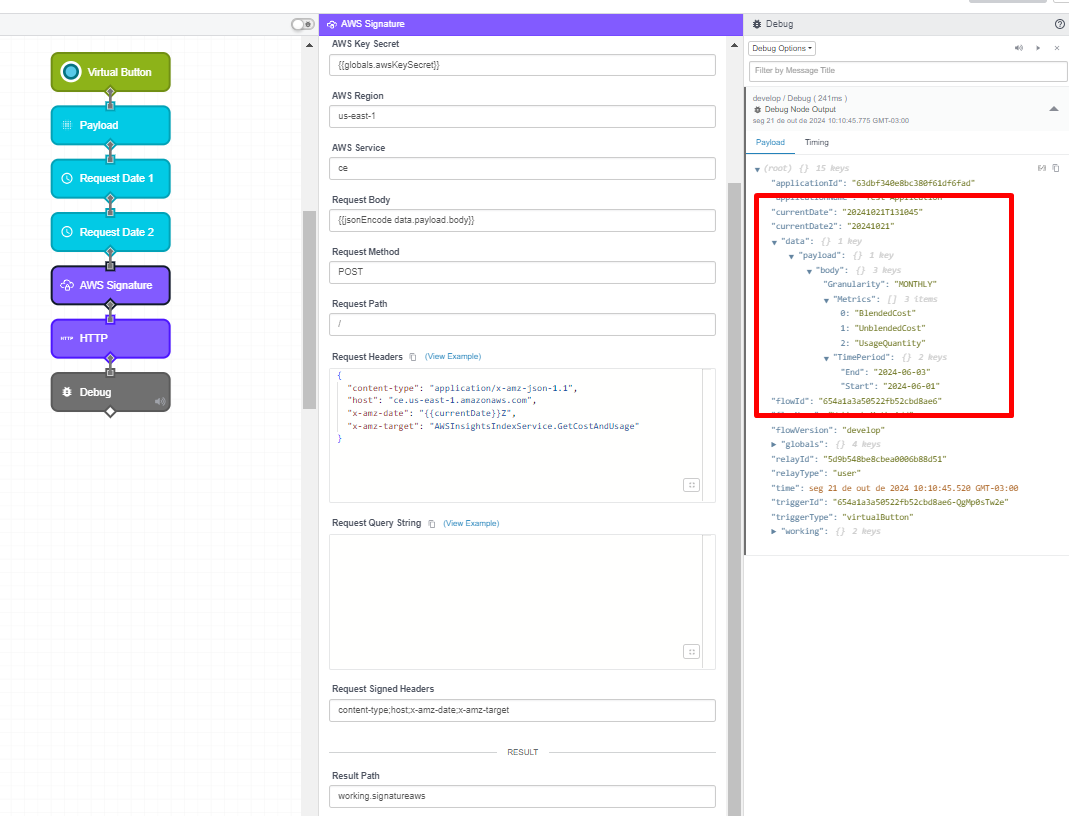The height and width of the screenshot is (816, 1069).
Task: Expand the Request Headers editor fullscreen
Action: point(691,485)
